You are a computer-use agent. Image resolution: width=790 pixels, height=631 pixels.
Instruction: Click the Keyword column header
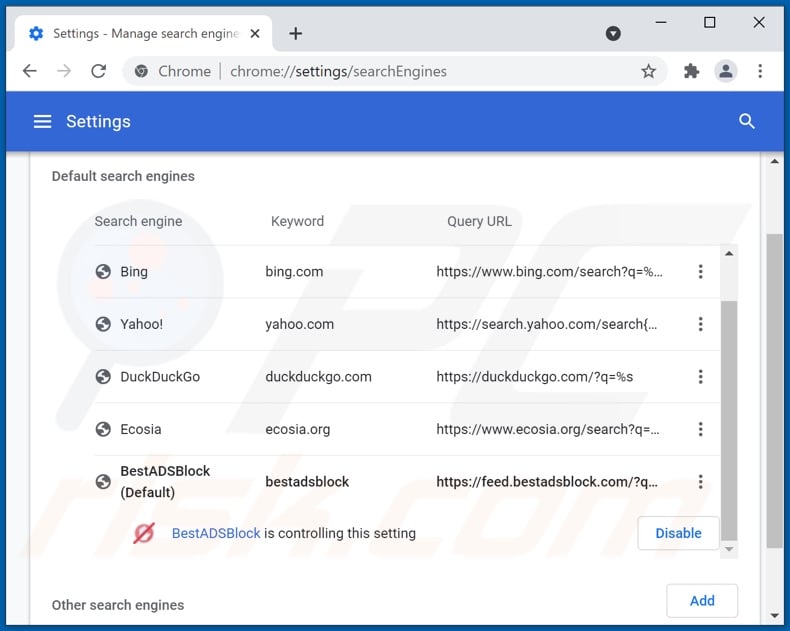point(297,221)
